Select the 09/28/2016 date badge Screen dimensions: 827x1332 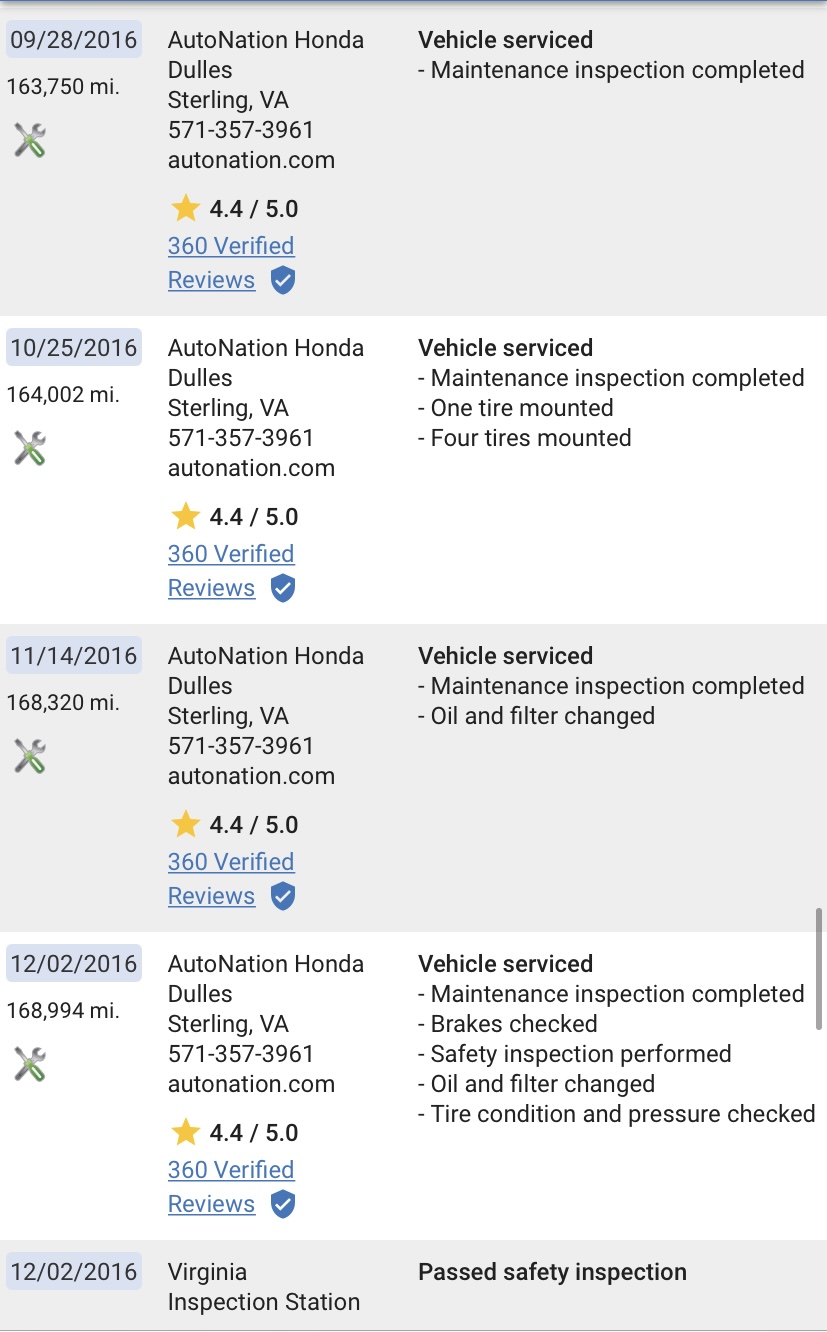[x=74, y=40]
